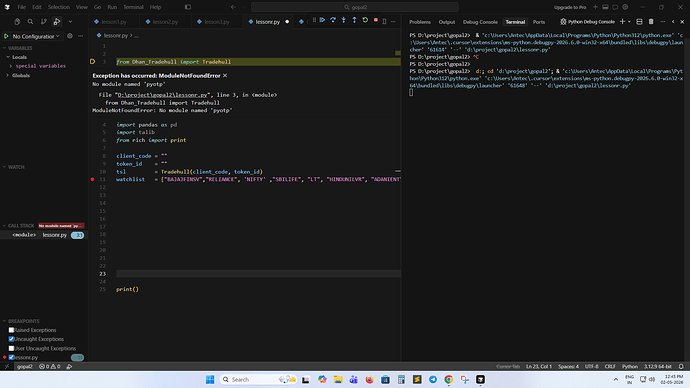Go back with the navigation arrow
Viewport: 690px width, 388px height.
pyautogui.click(x=233, y=7)
